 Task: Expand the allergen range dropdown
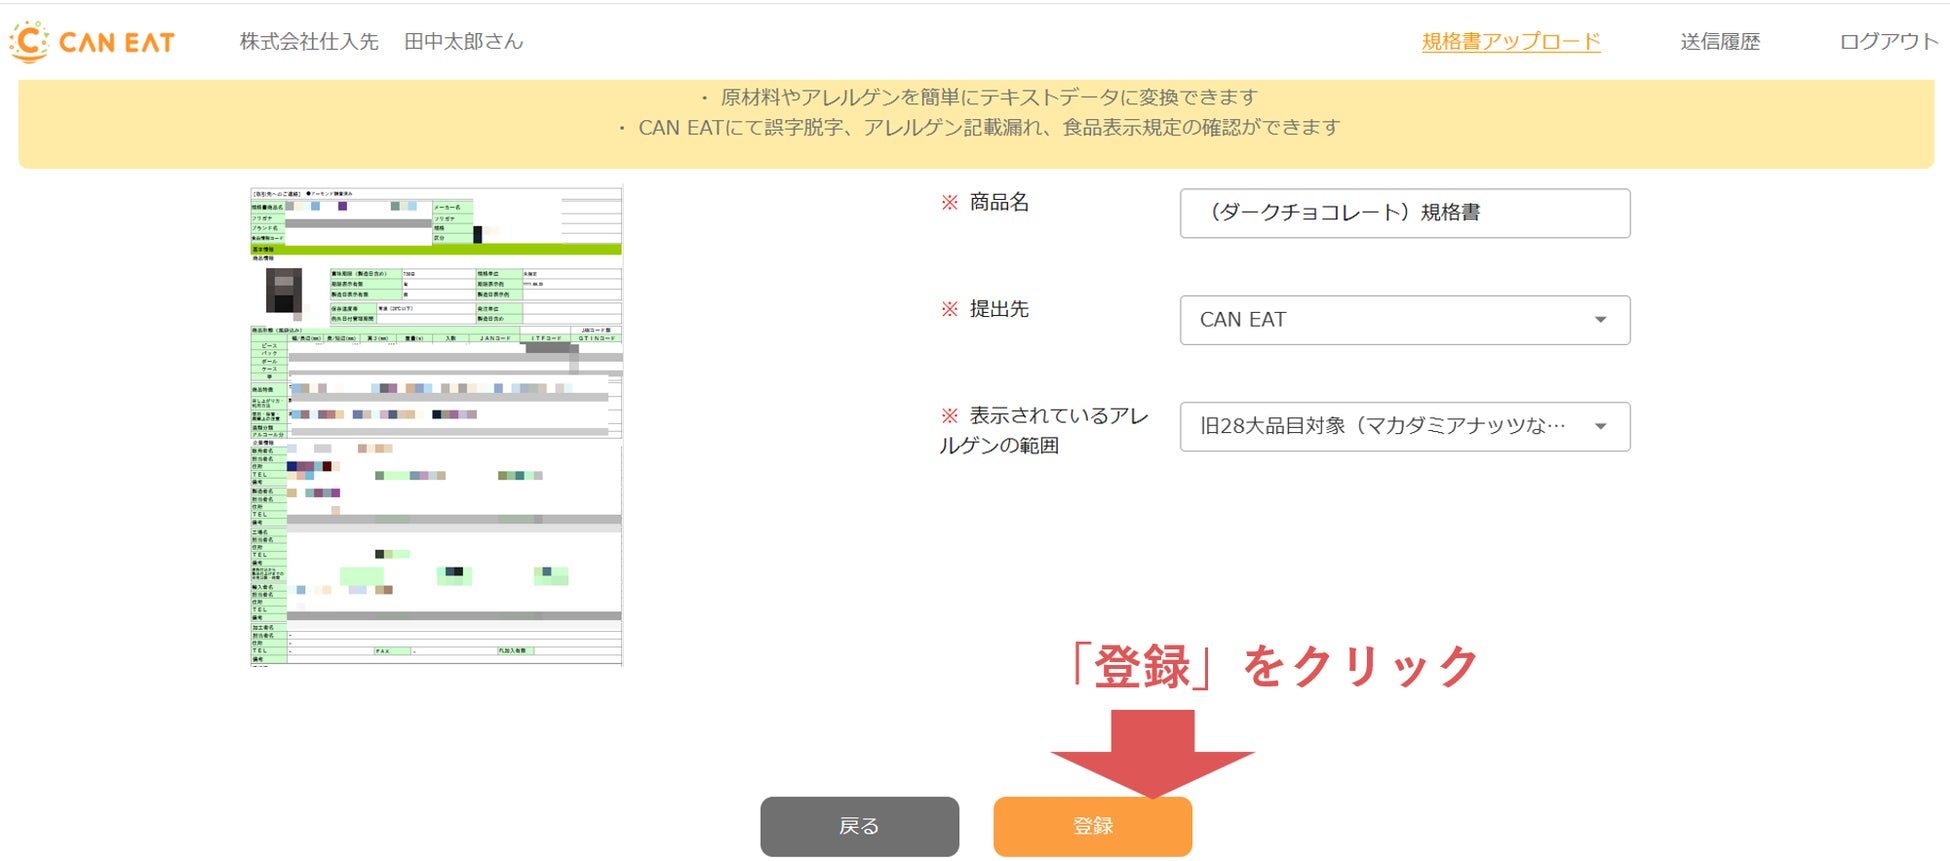coord(1405,427)
